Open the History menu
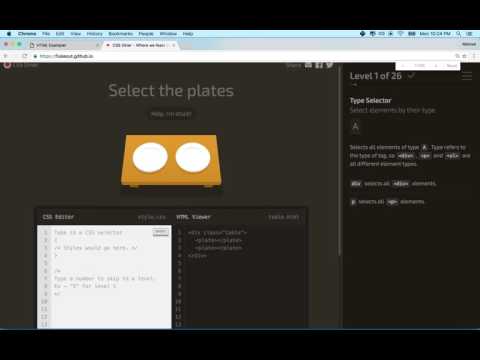 point(95,34)
